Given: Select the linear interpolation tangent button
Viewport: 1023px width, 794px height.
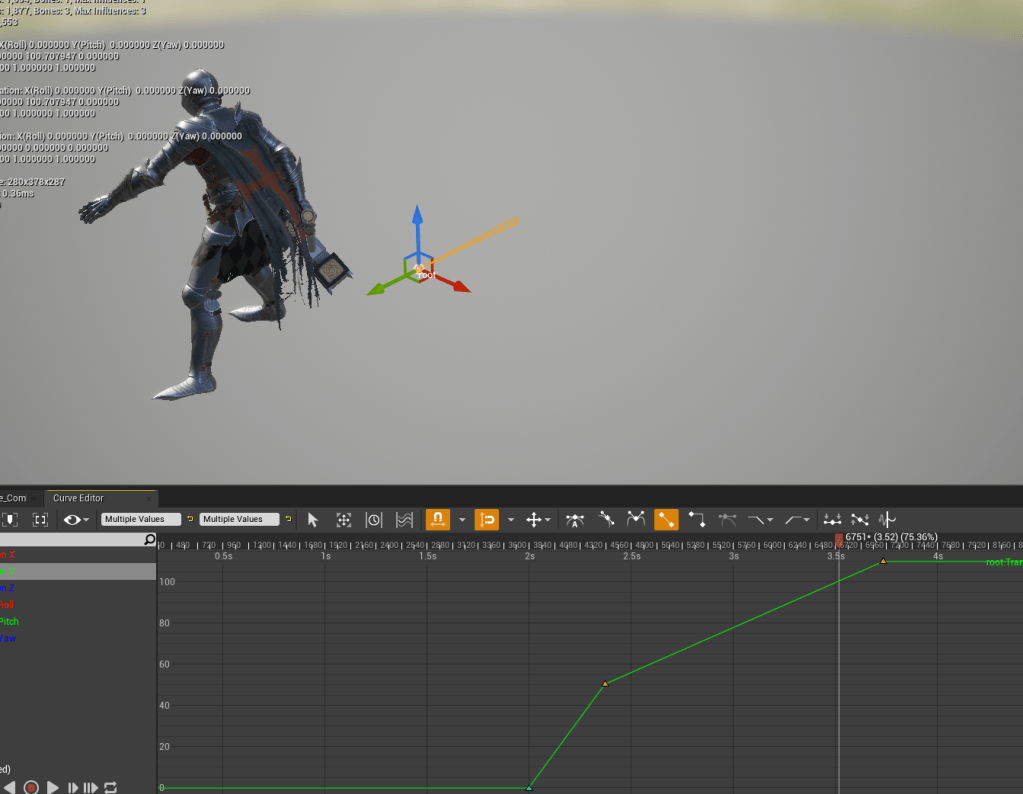Looking at the screenshot, I should tap(666, 520).
